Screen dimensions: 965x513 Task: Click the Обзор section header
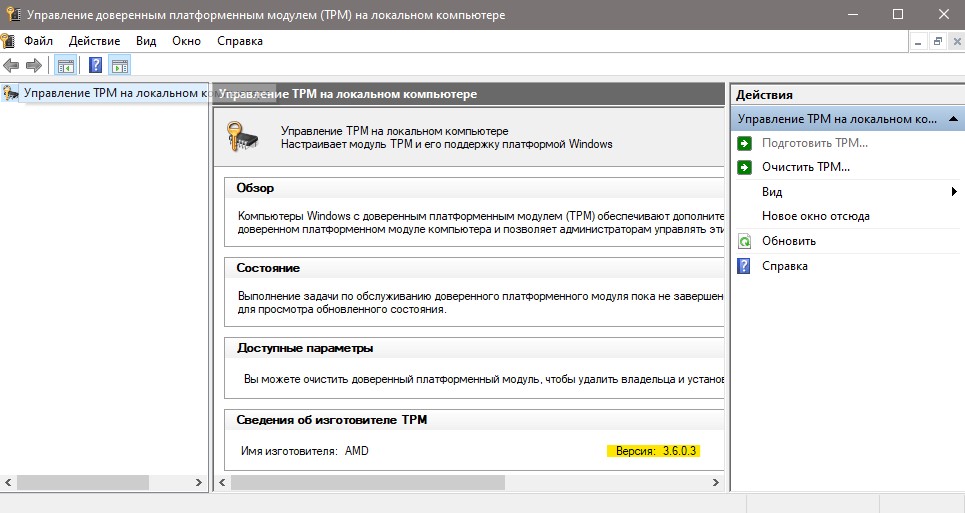[x=255, y=188]
